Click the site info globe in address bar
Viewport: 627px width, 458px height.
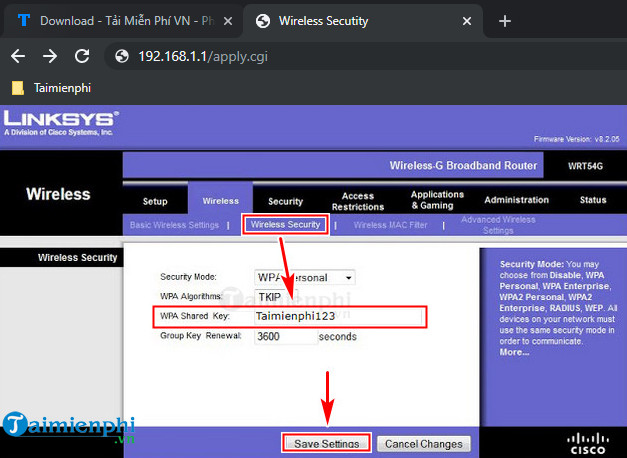tap(122, 56)
